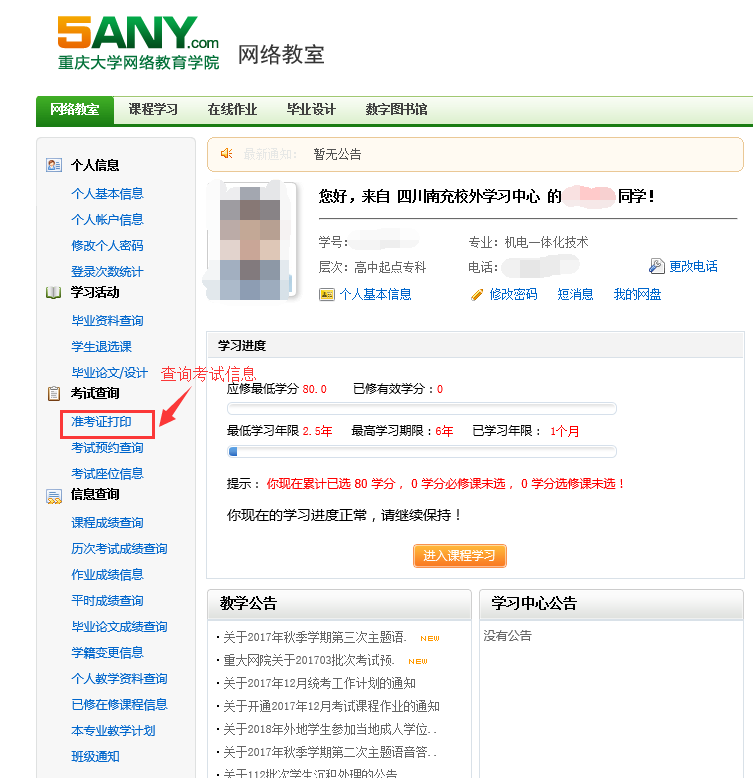Open the 短消息 link
This screenshot has height=778, width=753.
coord(575,294)
